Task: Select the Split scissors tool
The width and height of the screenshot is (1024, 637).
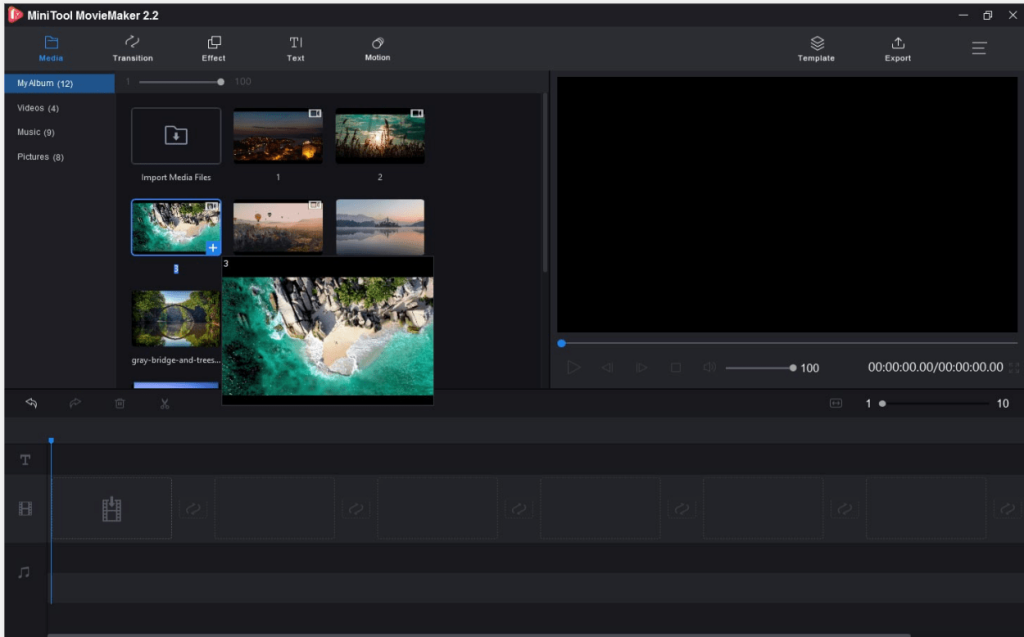Action: click(x=164, y=403)
